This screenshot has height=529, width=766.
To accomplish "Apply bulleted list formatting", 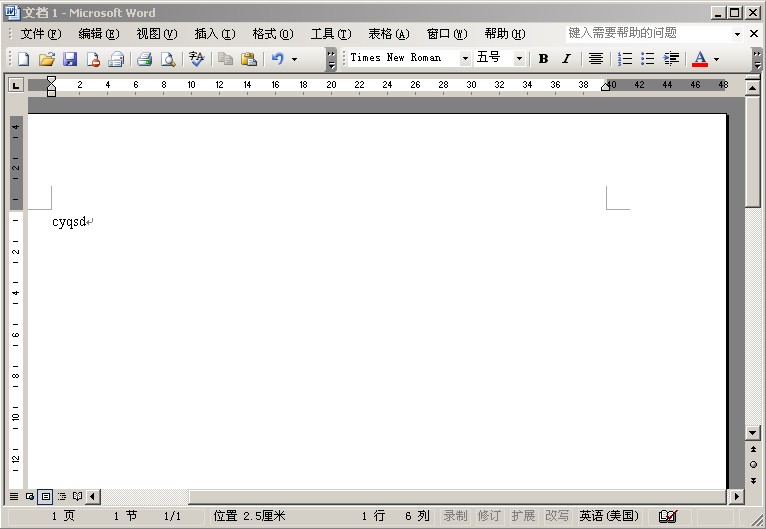I will (648, 59).
